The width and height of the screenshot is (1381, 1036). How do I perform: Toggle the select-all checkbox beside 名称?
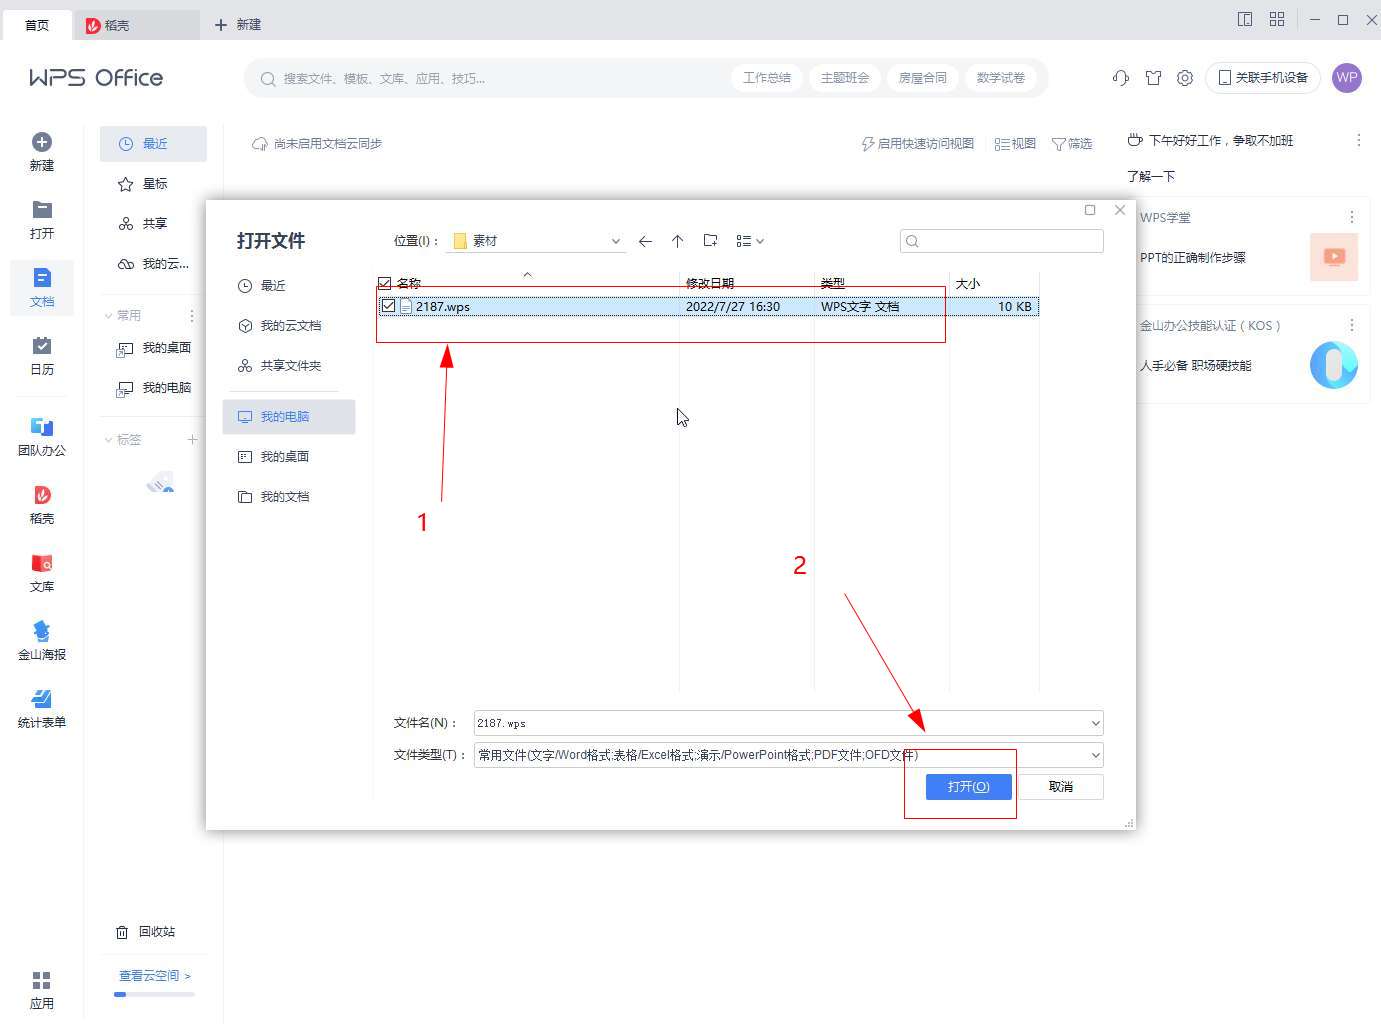coord(385,284)
